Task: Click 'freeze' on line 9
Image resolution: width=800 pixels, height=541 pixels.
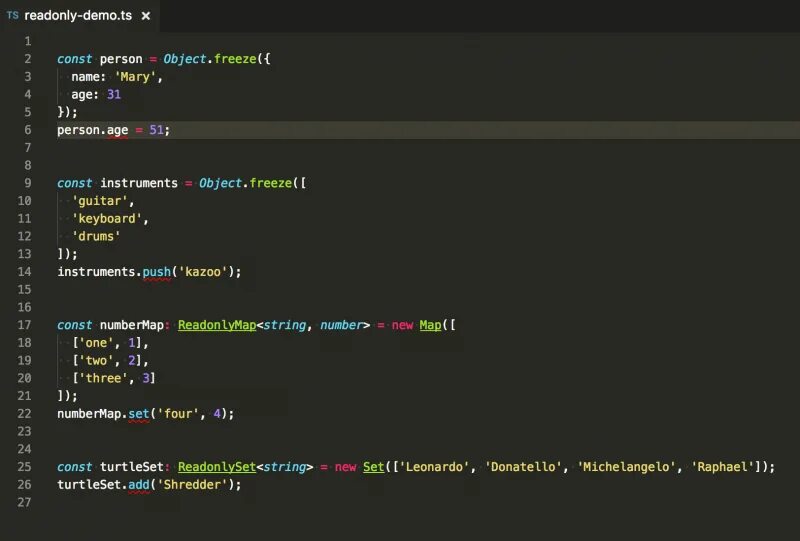Action: pyautogui.click(x=271, y=183)
